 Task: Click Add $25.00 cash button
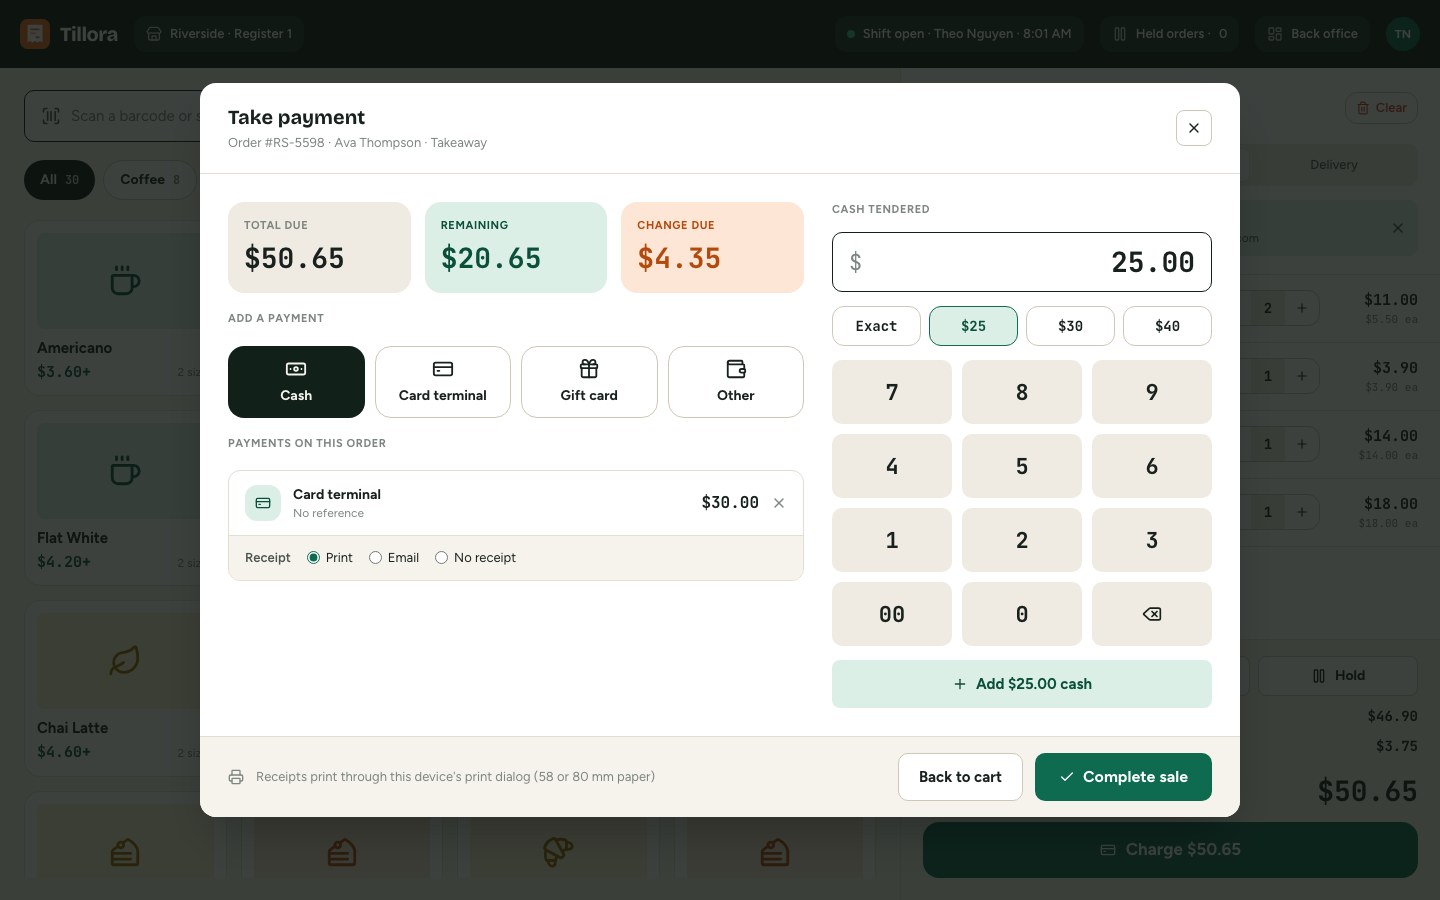1022,684
